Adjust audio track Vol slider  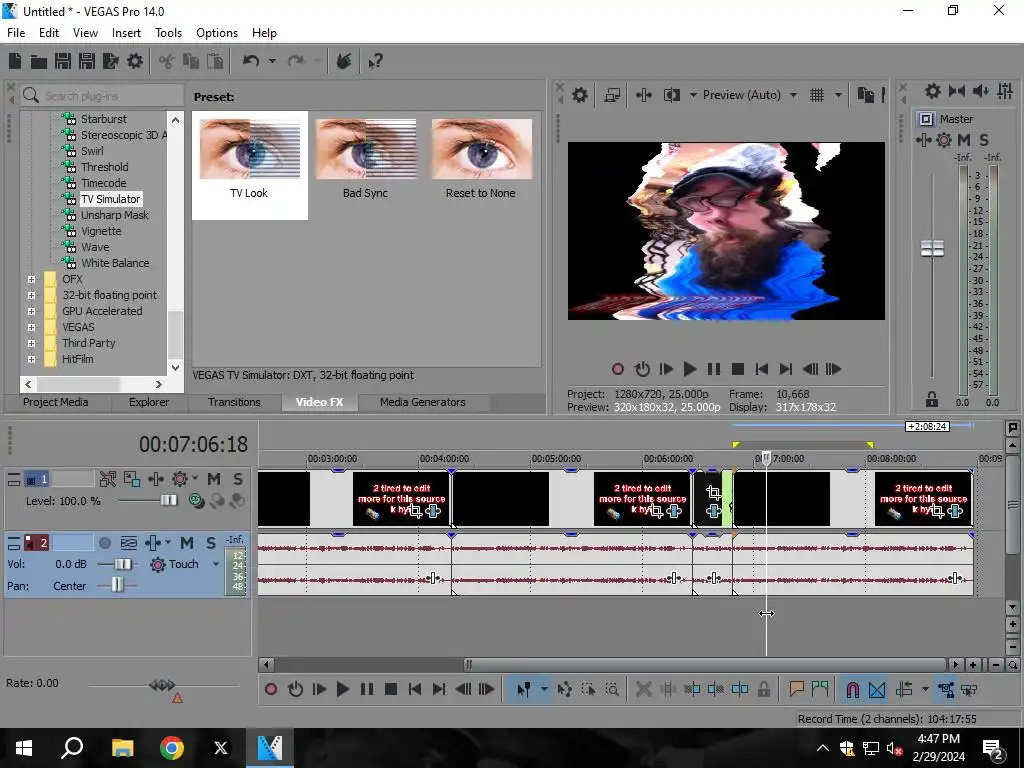tap(123, 564)
